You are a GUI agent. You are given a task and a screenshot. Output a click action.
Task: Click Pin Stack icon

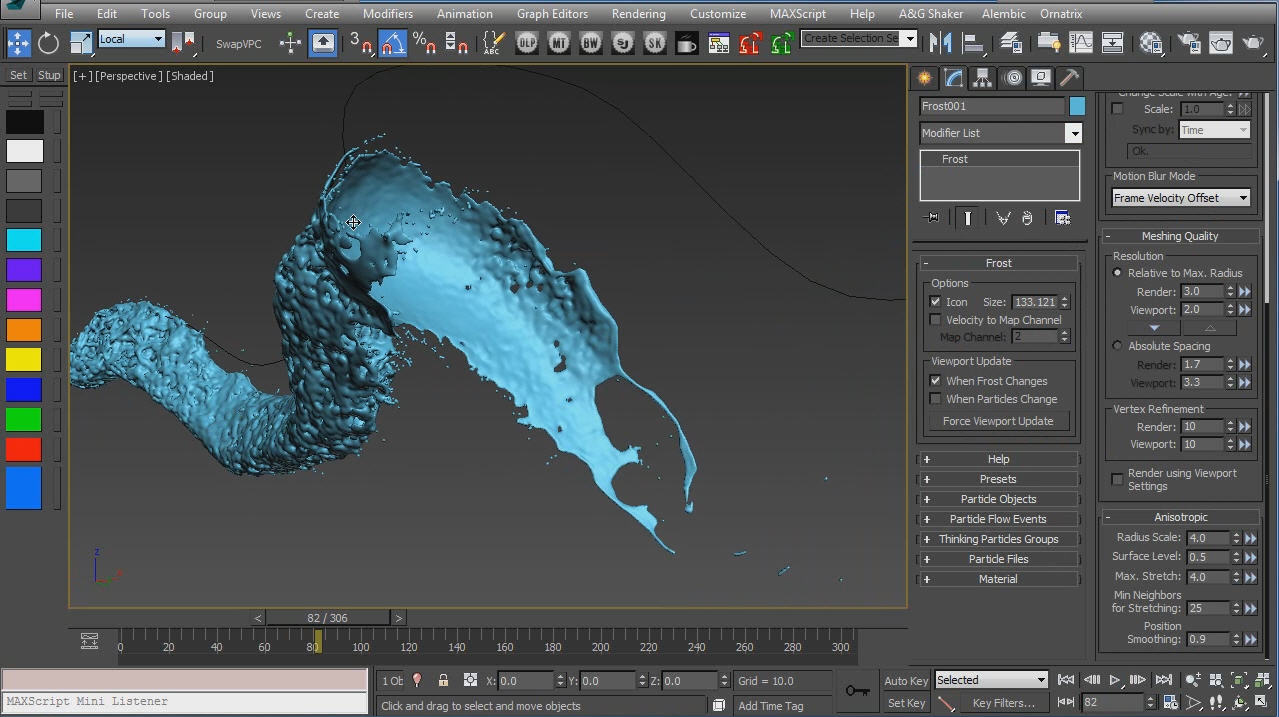pos(933,218)
